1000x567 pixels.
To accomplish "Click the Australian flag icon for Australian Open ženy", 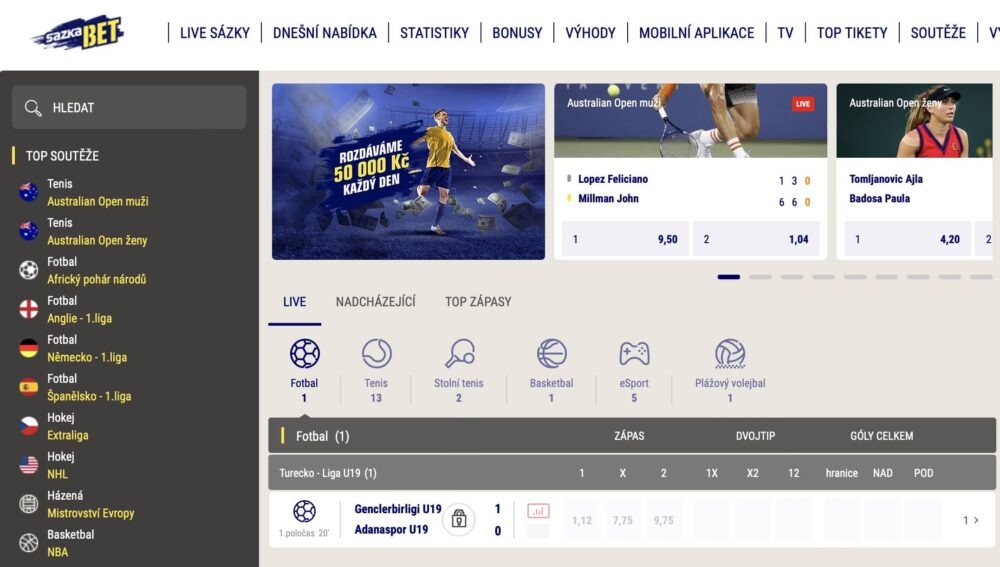I will pyautogui.click(x=29, y=231).
